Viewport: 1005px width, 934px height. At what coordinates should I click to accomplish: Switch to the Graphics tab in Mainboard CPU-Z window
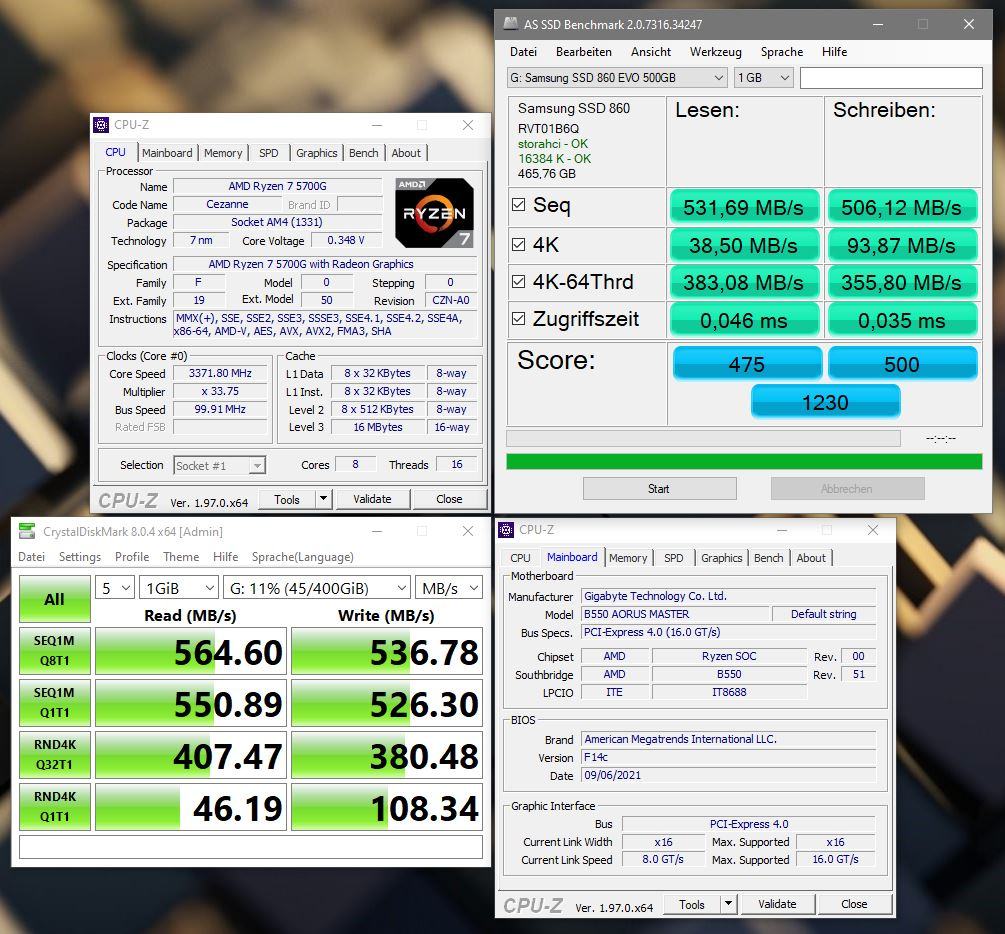click(721, 558)
